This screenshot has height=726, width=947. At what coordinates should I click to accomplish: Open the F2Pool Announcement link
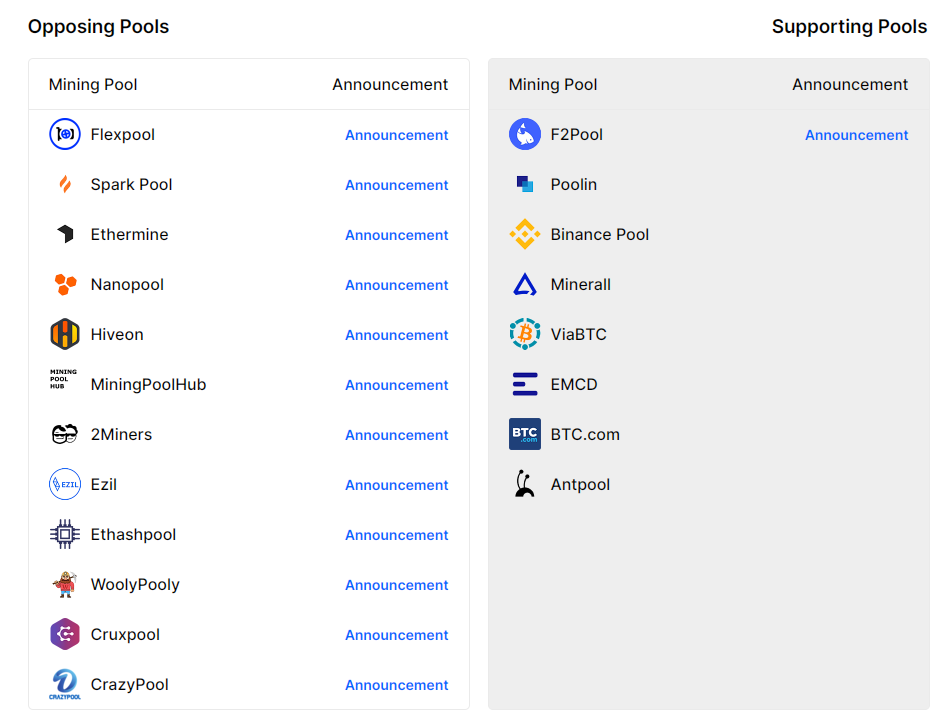coord(857,135)
